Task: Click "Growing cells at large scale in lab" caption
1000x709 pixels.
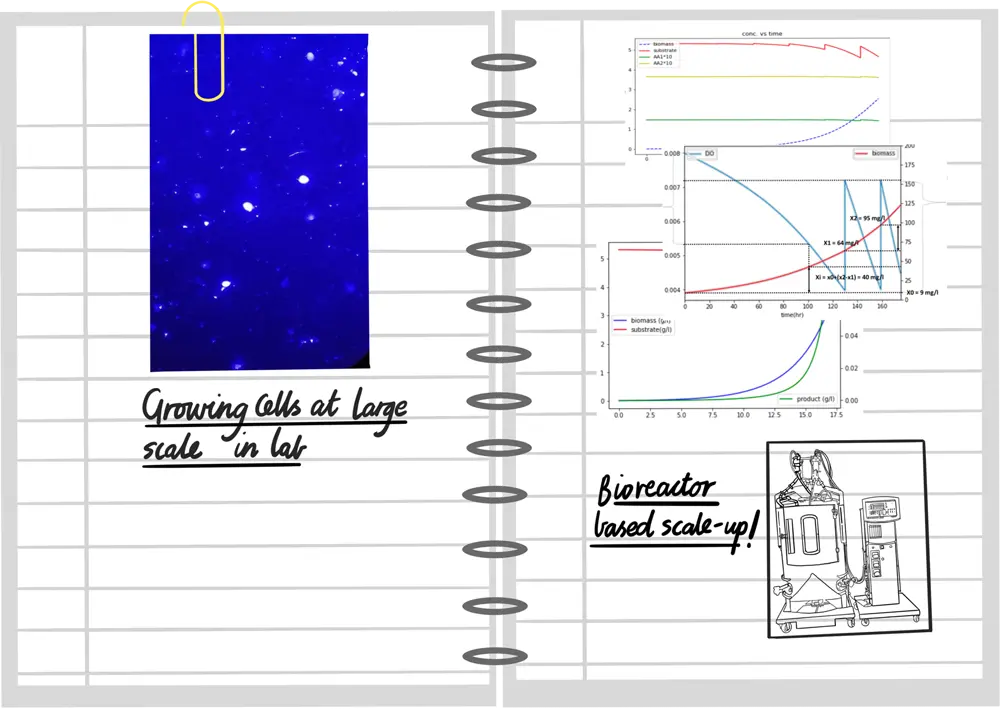Action: (x=274, y=428)
